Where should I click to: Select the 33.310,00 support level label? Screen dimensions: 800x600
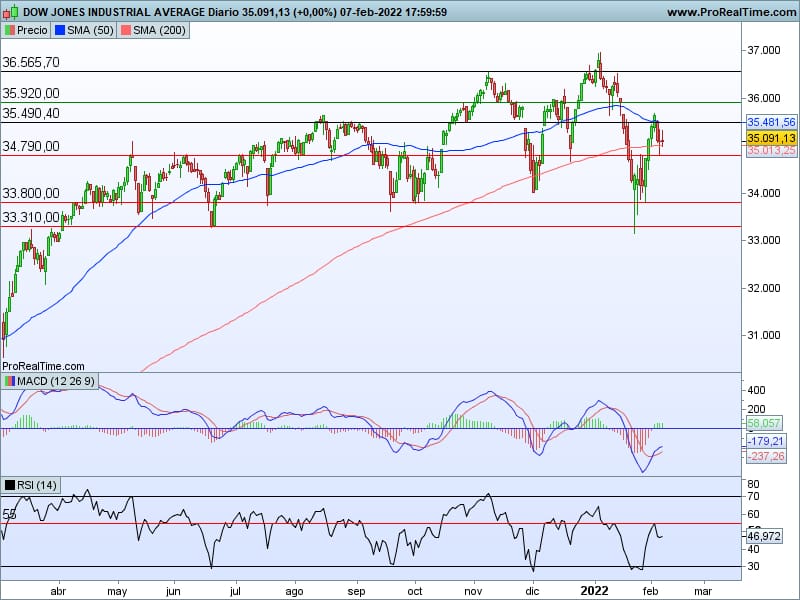[x=31, y=217]
